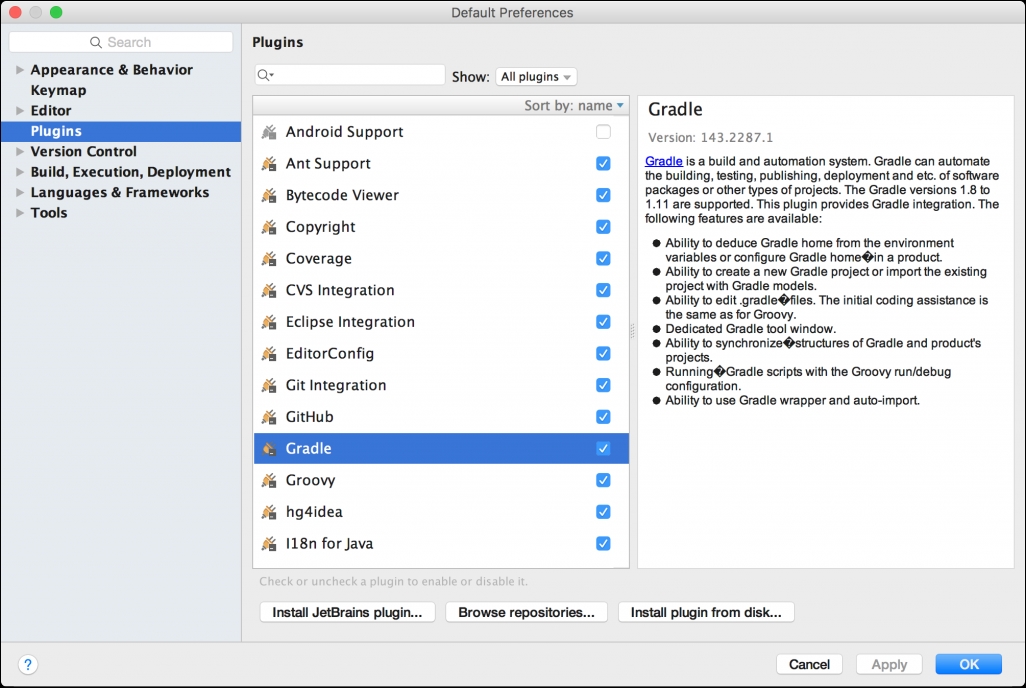
Task: Disable the Gradle plugin checkbox
Action: pos(603,448)
